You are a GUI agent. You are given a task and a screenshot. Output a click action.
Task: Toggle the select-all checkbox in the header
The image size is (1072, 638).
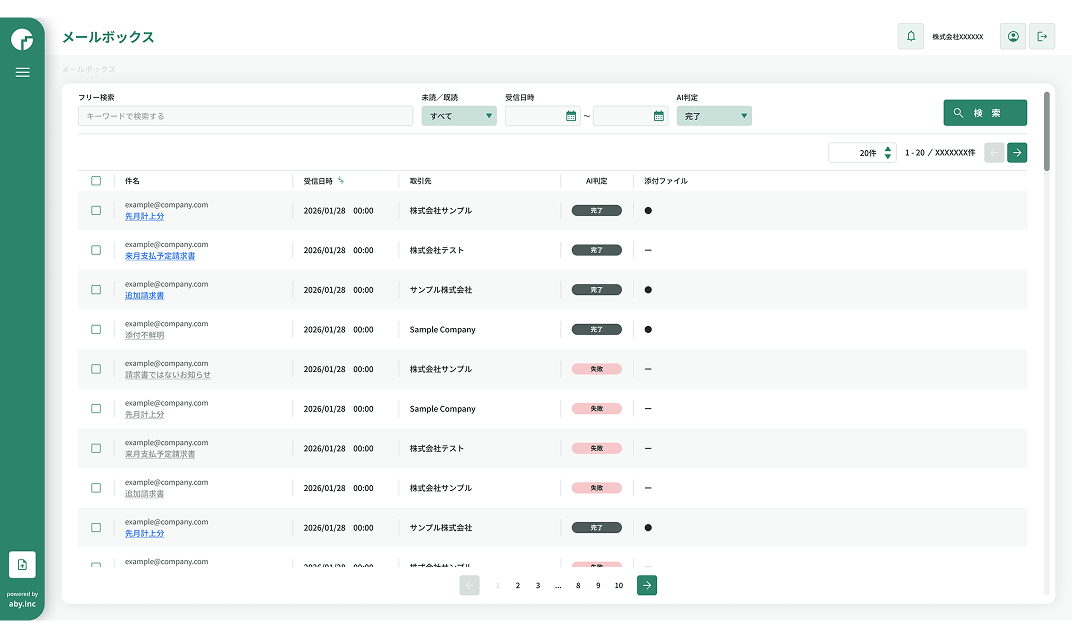point(96,181)
